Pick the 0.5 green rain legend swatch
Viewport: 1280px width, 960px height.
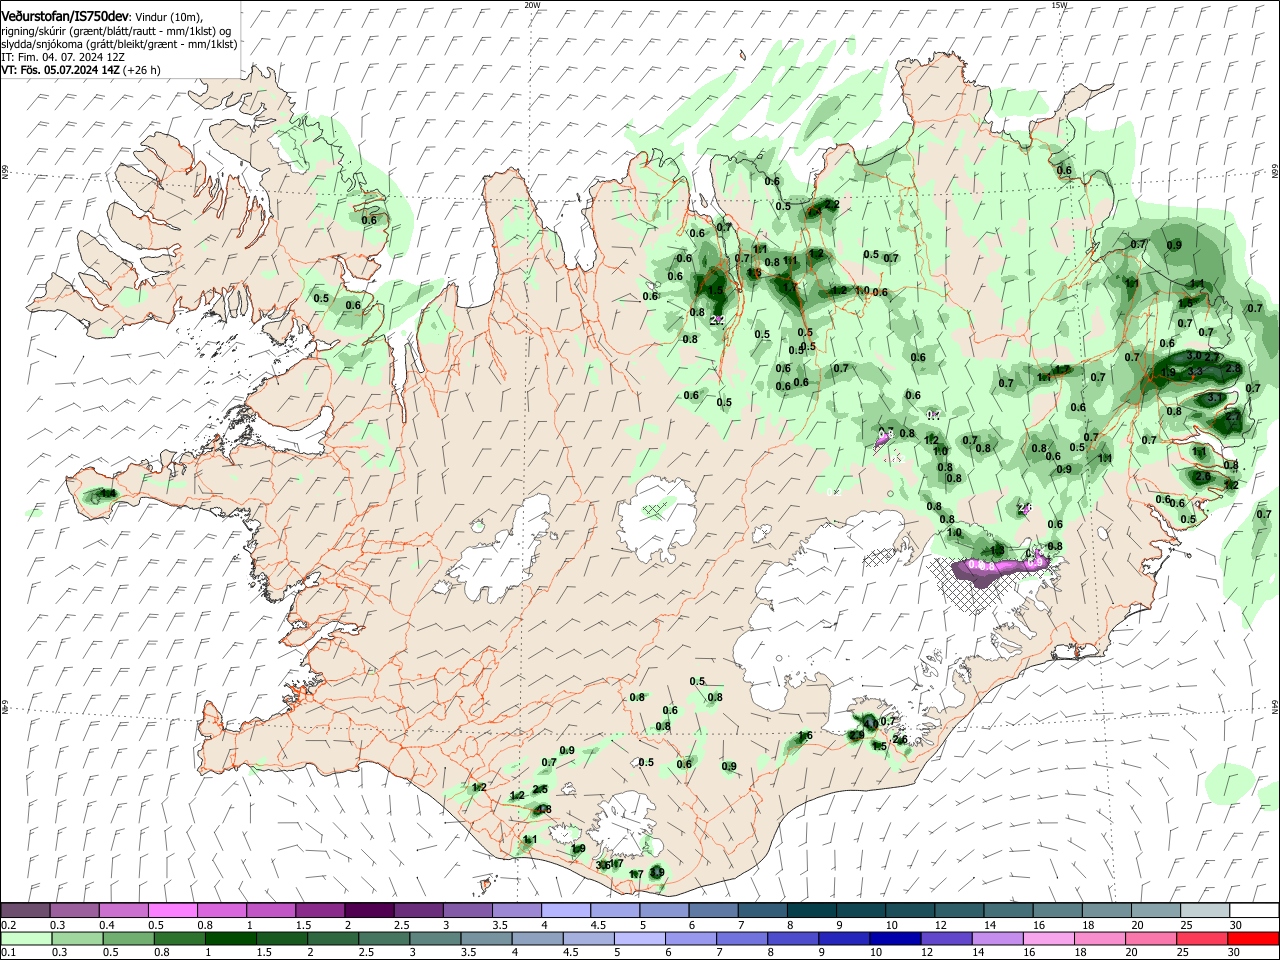click(x=128, y=938)
